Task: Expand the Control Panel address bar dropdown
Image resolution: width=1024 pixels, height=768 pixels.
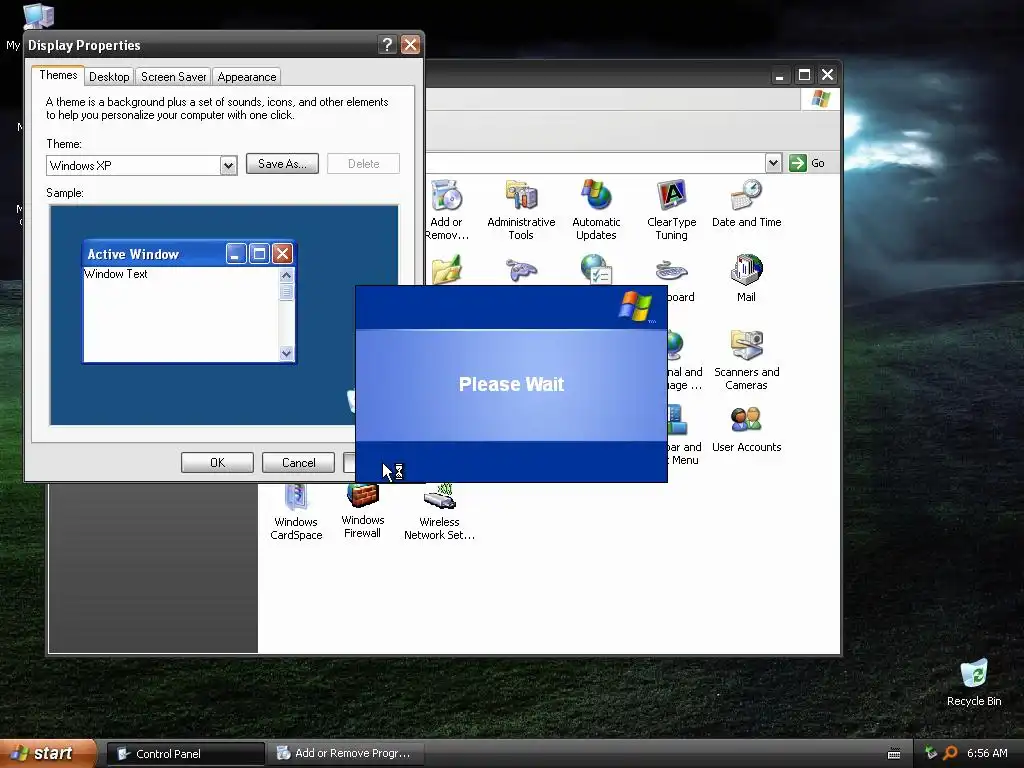Action: 773,163
